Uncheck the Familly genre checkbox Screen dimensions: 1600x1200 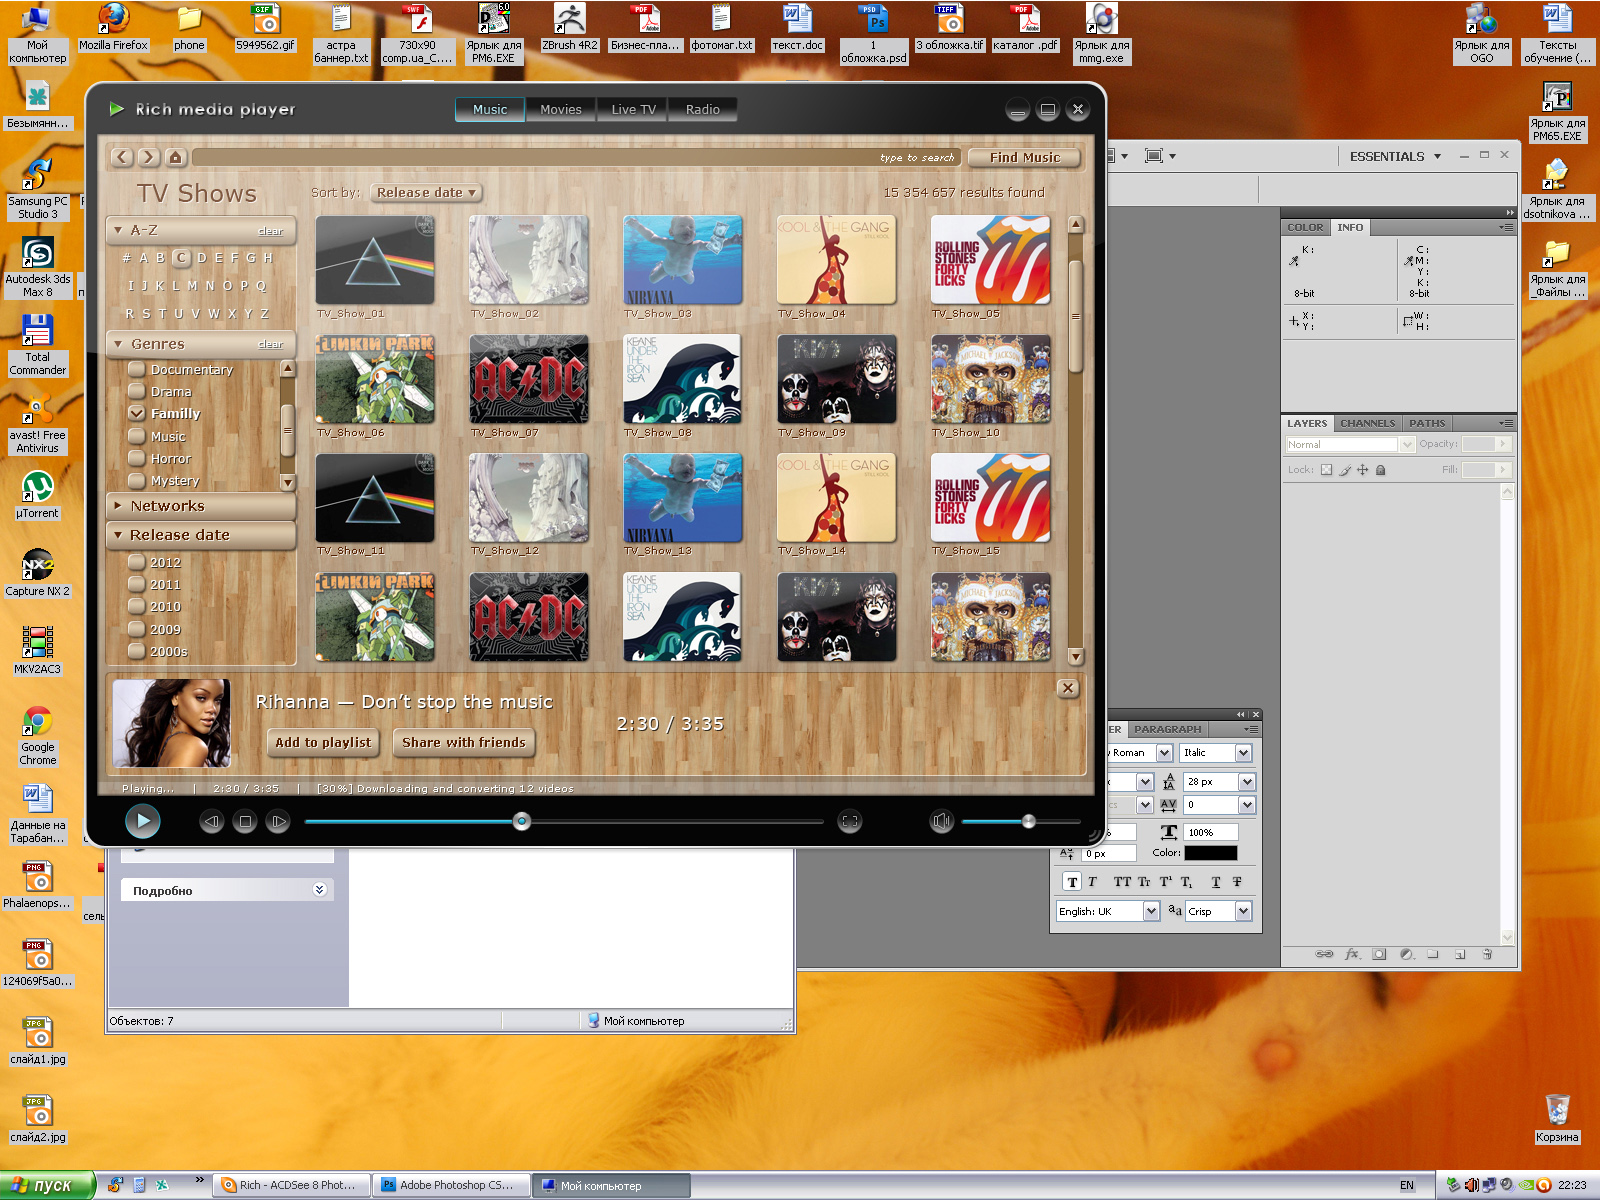point(137,413)
